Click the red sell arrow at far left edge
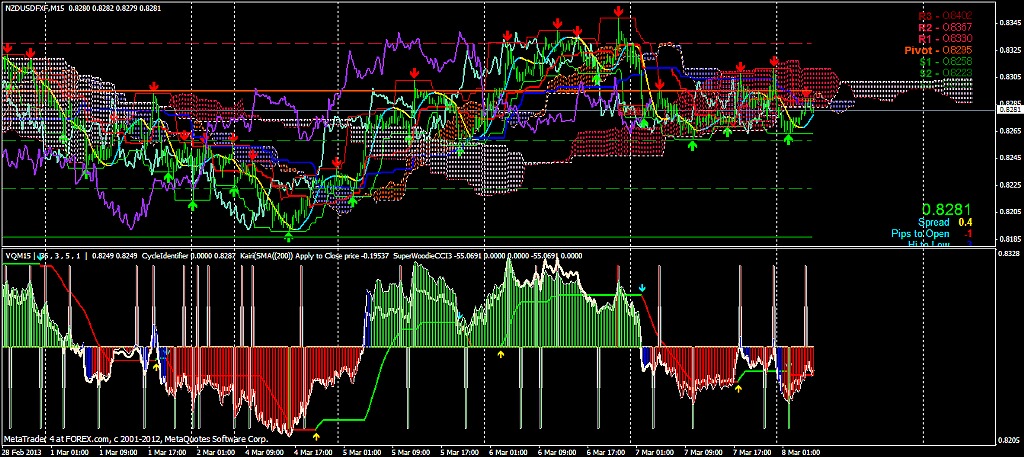The width and height of the screenshot is (1024, 457). pos(8,47)
